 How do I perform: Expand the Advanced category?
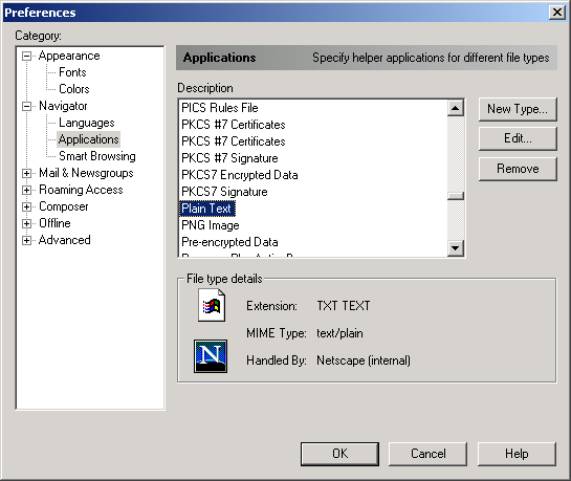click(x=27, y=240)
